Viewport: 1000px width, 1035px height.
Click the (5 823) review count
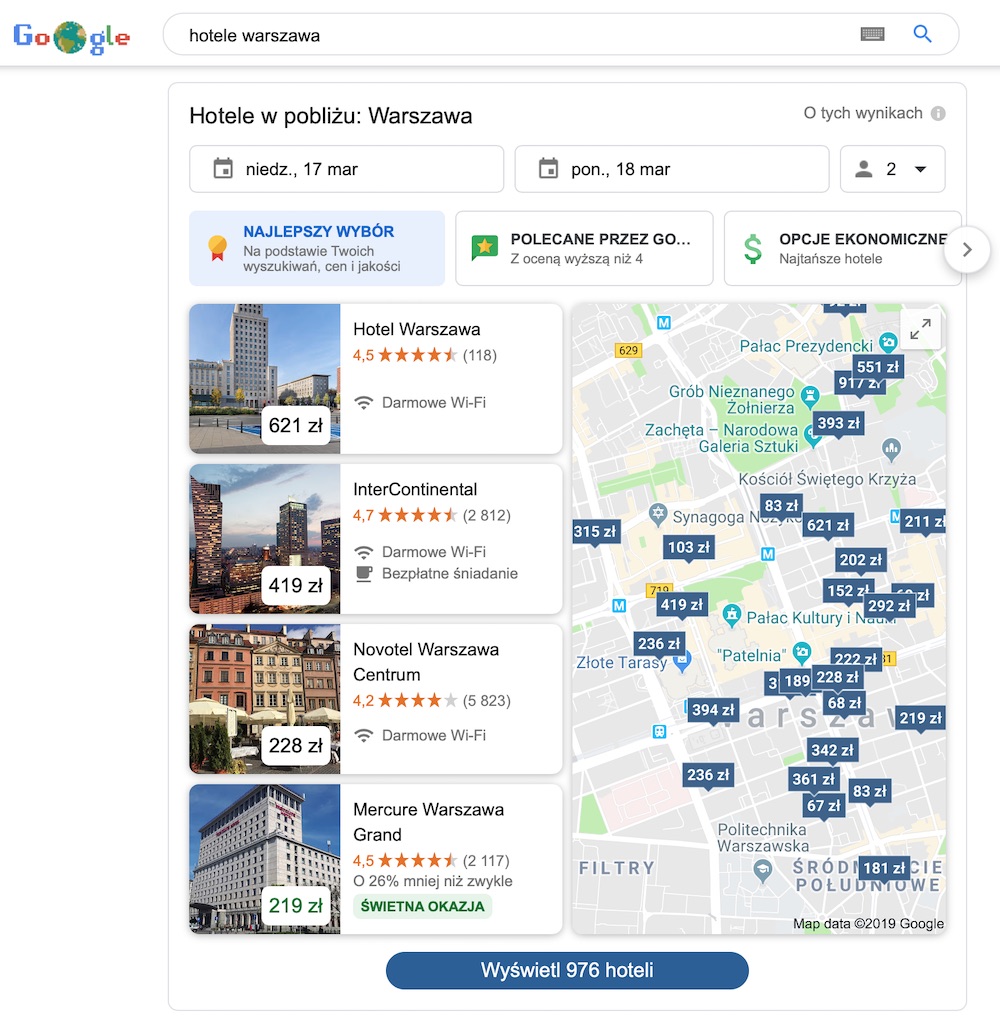486,700
